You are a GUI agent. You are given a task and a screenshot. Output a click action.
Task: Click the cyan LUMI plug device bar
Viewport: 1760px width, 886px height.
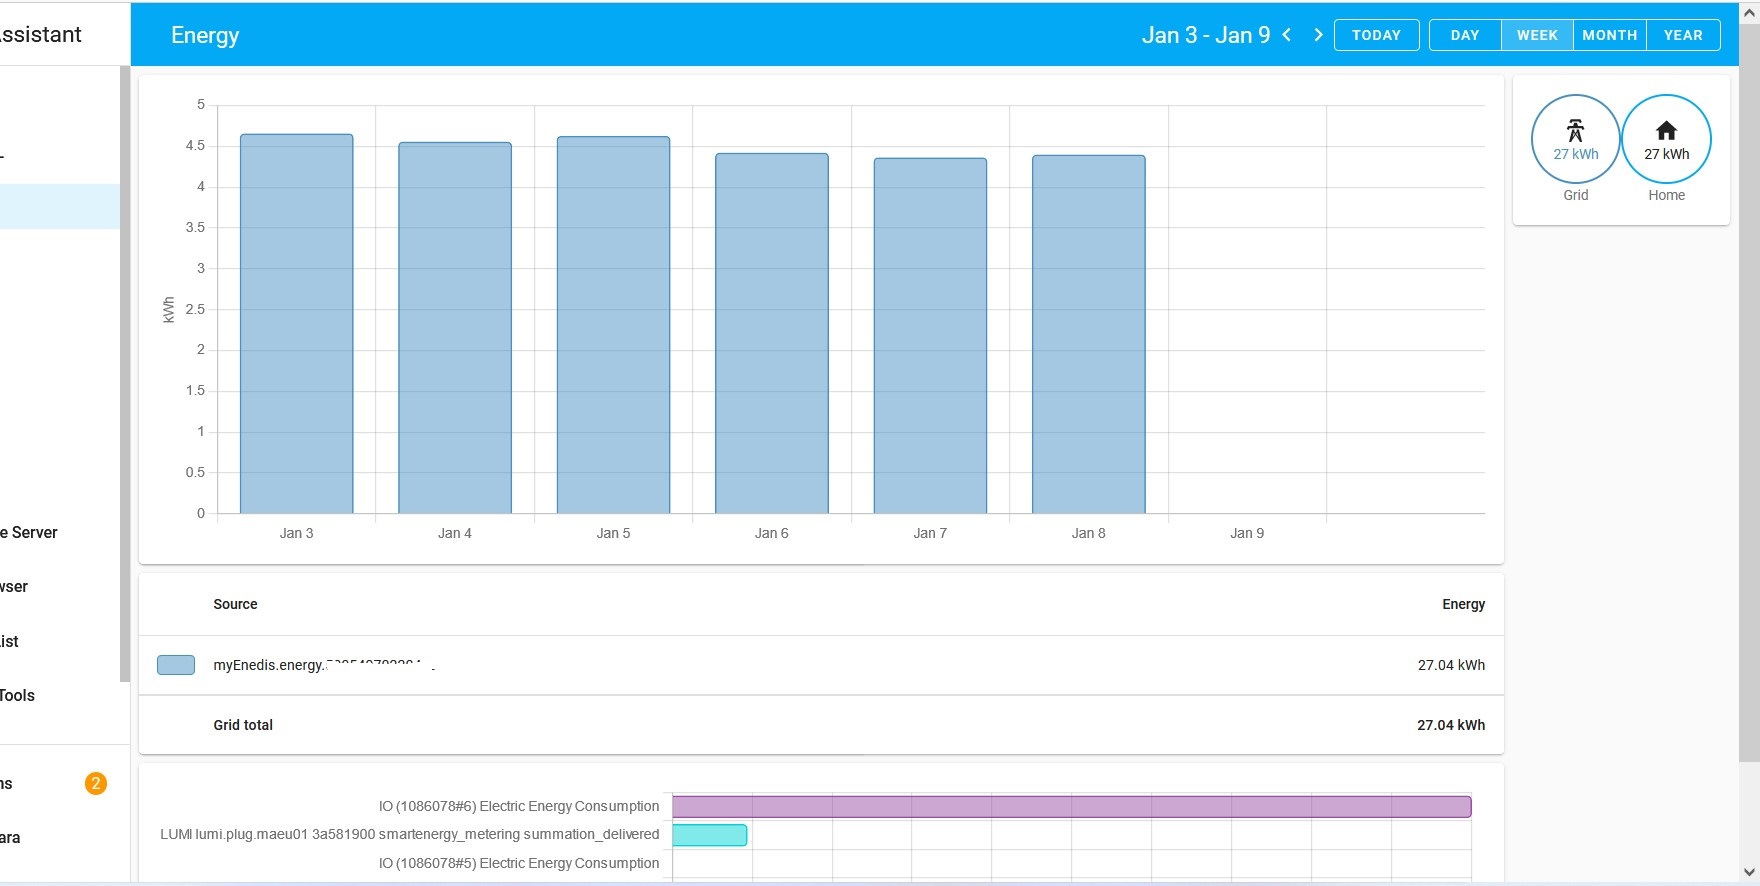(709, 835)
